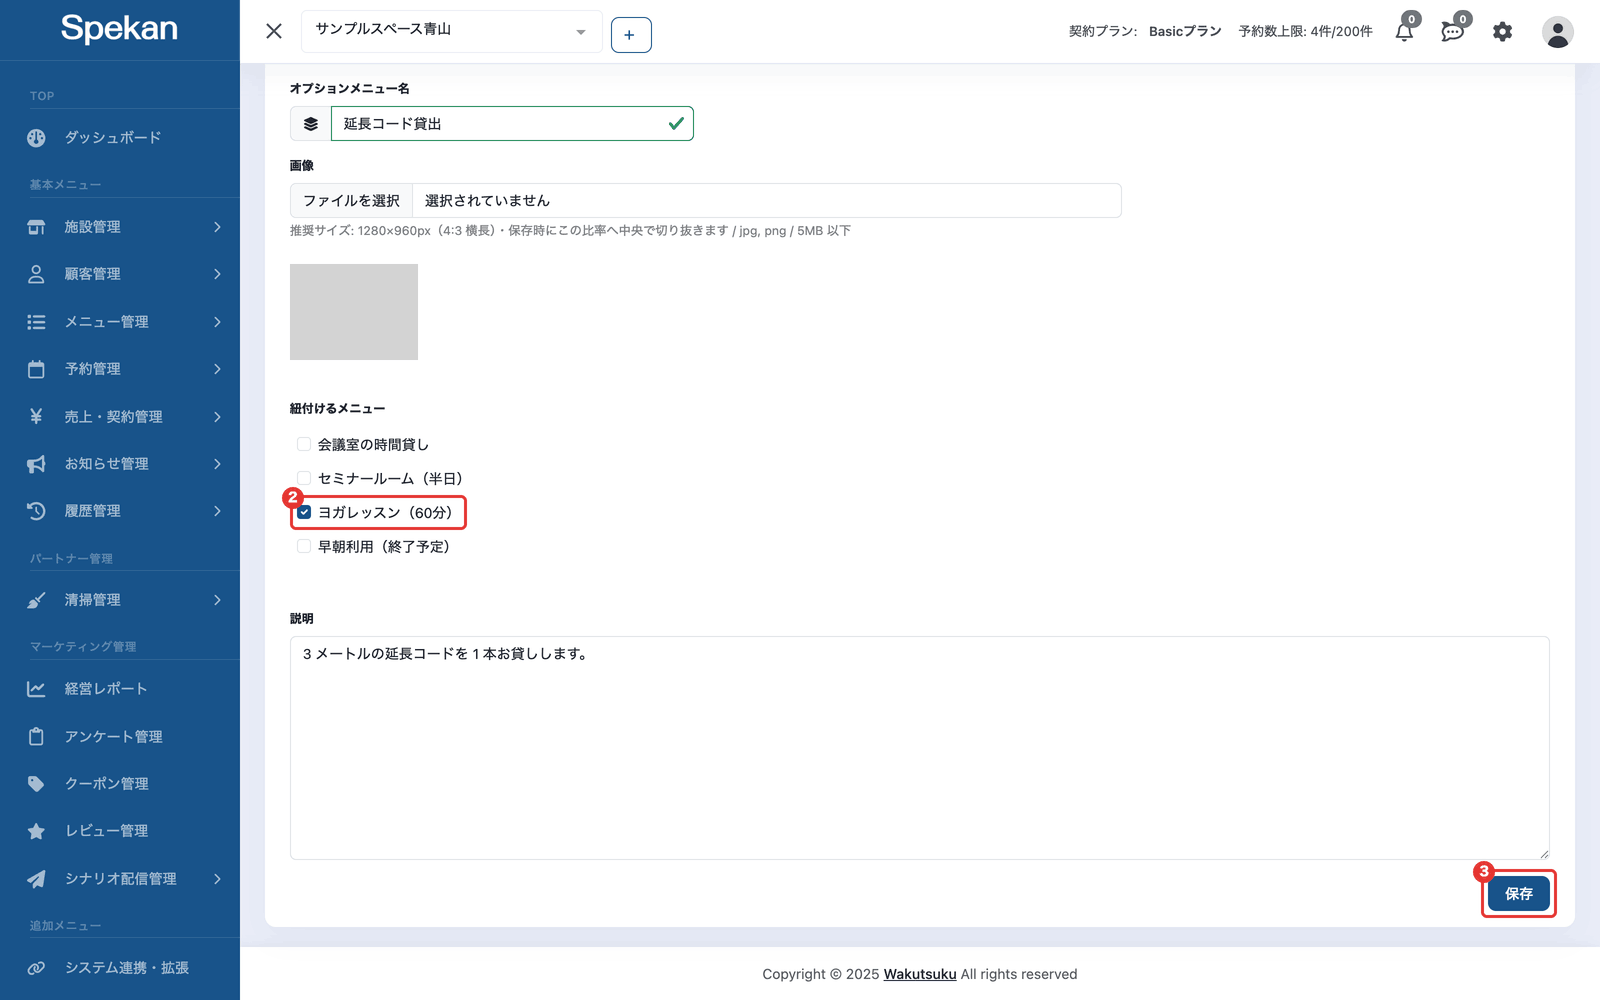The height and width of the screenshot is (1000, 1600).
Task: Expand シナリオ配信管理 submenu chevron
Action: [x=217, y=879]
